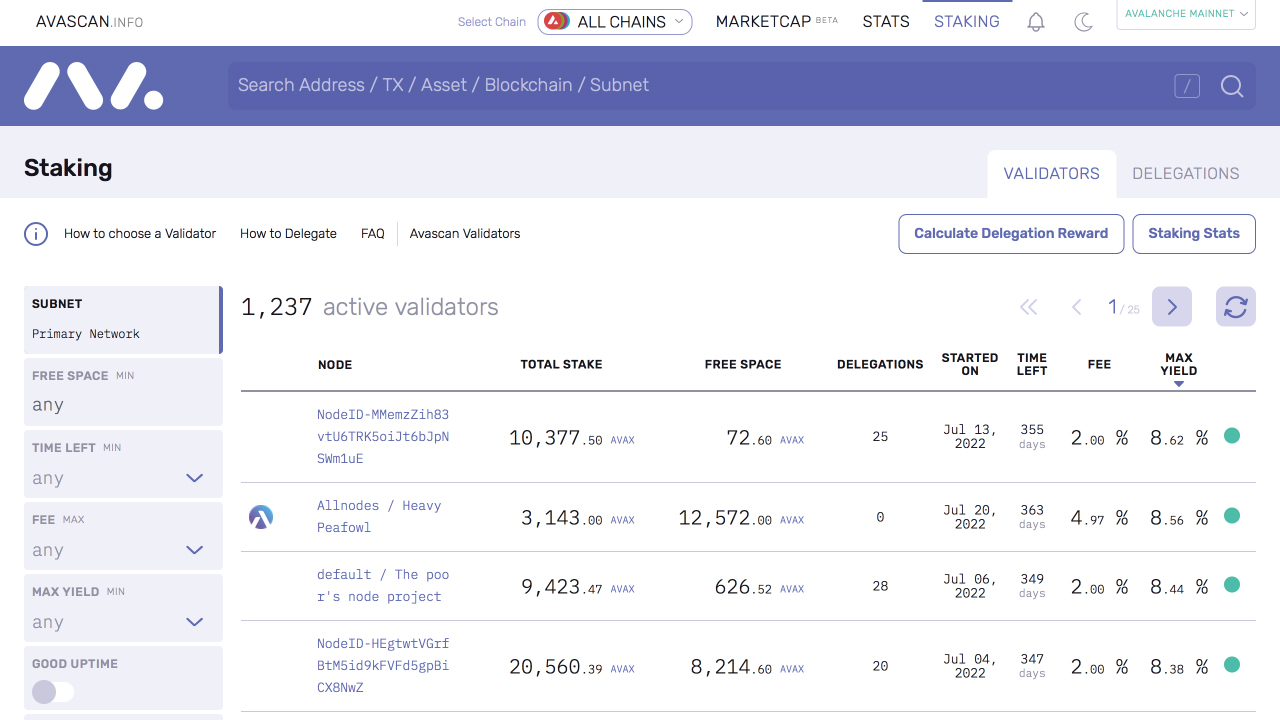Open Avascan Validators link

point(465,234)
